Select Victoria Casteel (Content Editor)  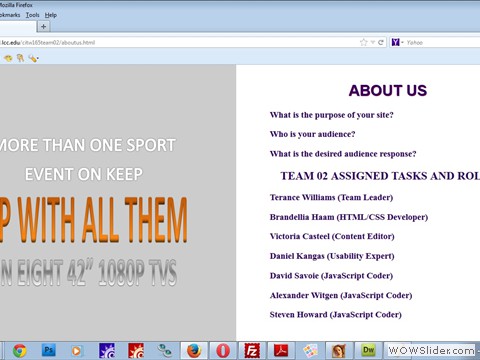332,237
